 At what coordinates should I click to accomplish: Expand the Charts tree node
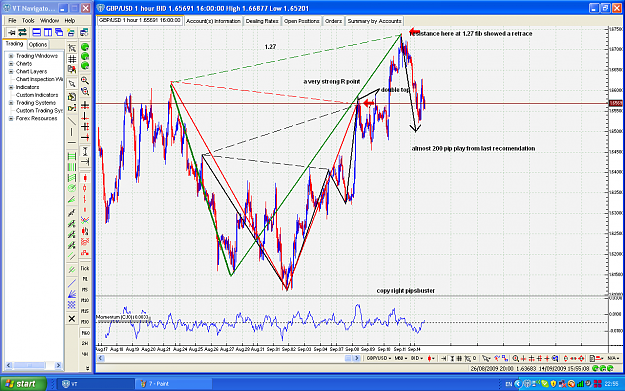click(11, 64)
